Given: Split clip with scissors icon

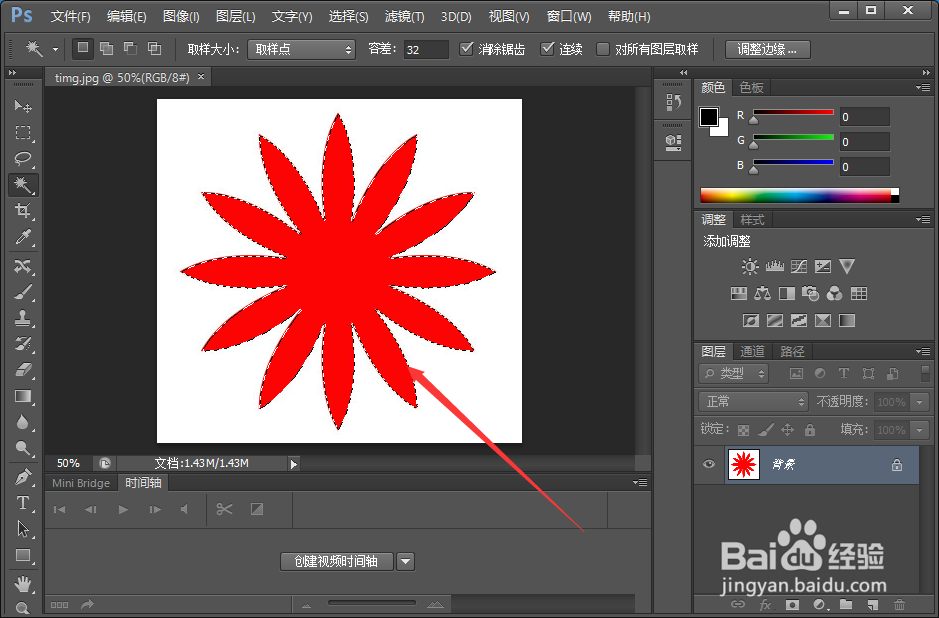Looking at the screenshot, I should pyautogui.click(x=224, y=510).
